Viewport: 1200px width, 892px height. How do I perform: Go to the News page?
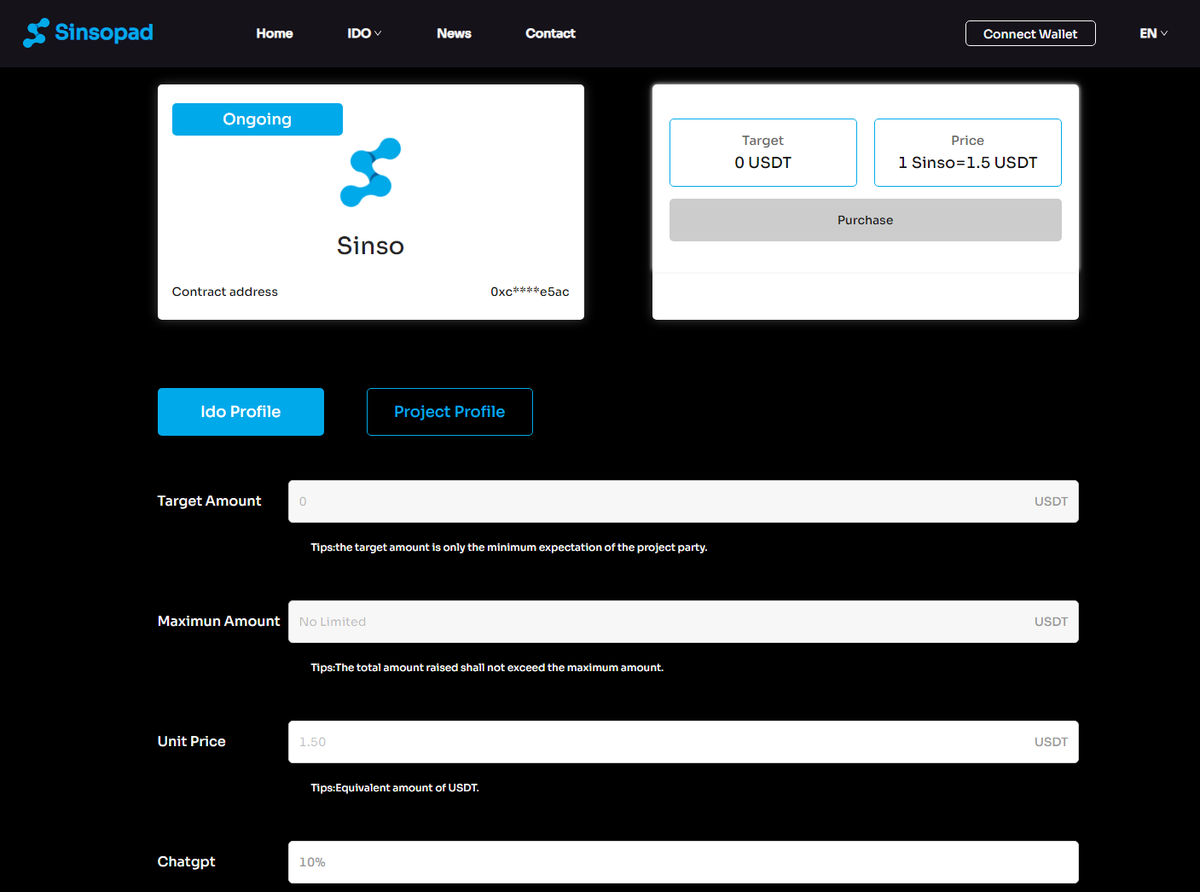click(454, 33)
